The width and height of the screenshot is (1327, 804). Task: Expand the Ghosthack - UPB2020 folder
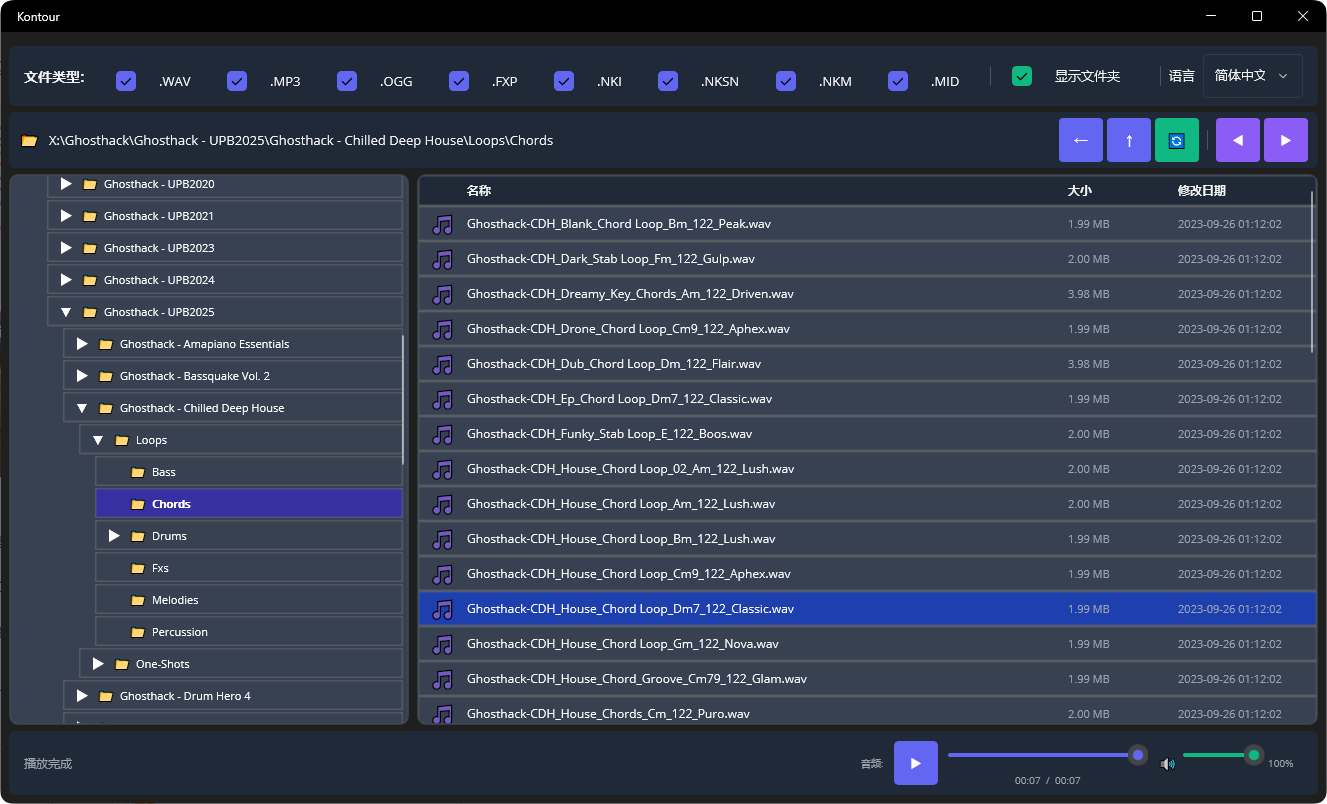pyautogui.click(x=66, y=184)
